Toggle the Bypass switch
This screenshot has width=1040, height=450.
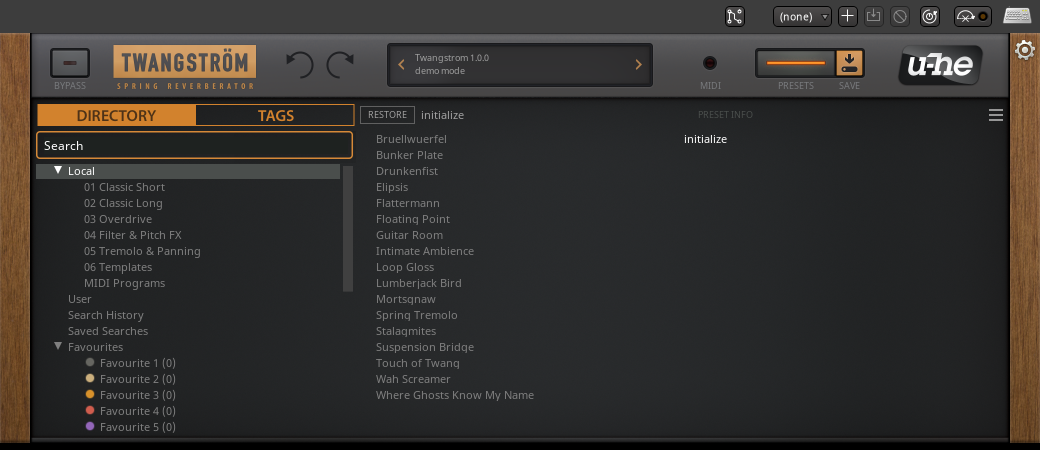click(x=70, y=63)
